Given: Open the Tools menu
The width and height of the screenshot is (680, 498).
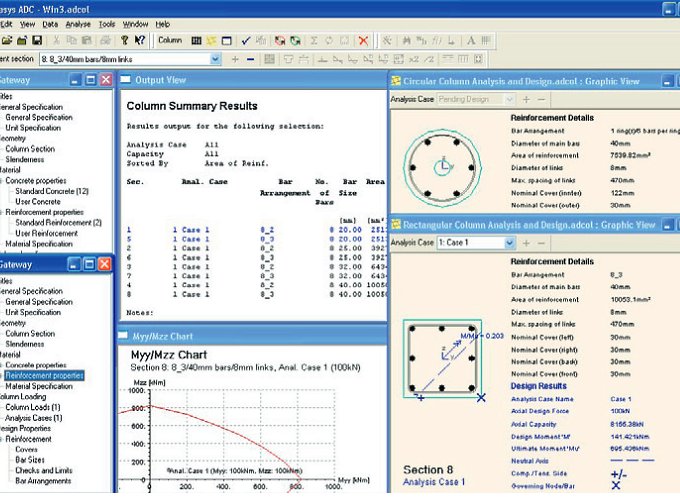Looking at the screenshot, I should pyautogui.click(x=107, y=24).
